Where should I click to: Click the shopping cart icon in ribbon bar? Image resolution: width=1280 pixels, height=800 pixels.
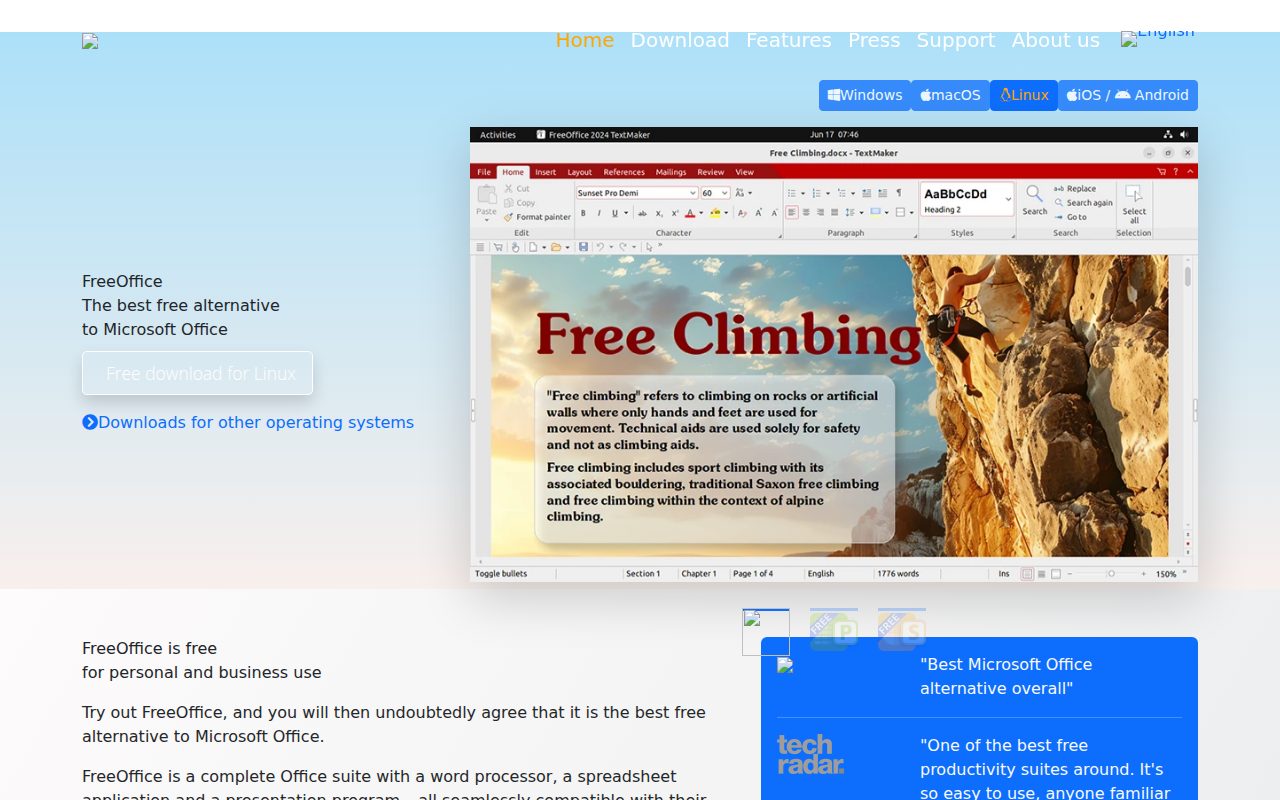[1161, 172]
